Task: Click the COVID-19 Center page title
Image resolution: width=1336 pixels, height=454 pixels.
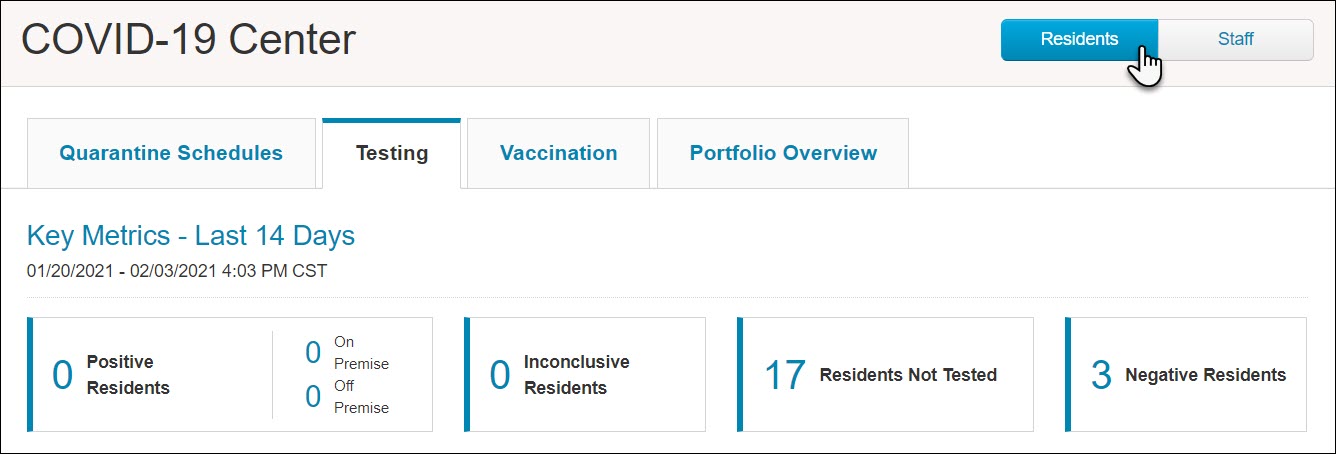Action: (x=189, y=40)
